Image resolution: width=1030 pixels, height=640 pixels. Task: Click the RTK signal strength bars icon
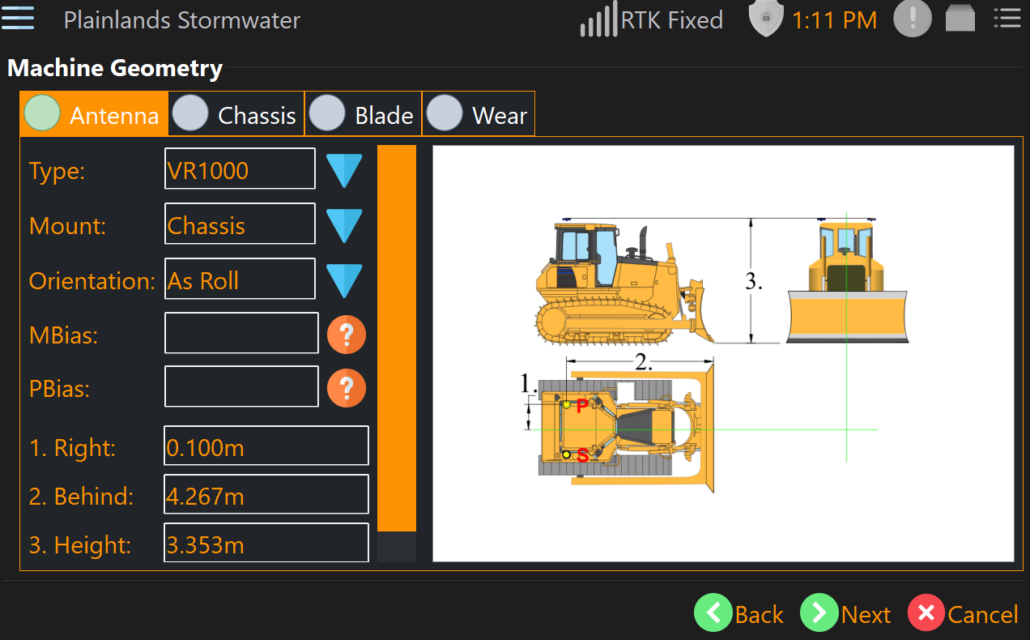point(598,20)
